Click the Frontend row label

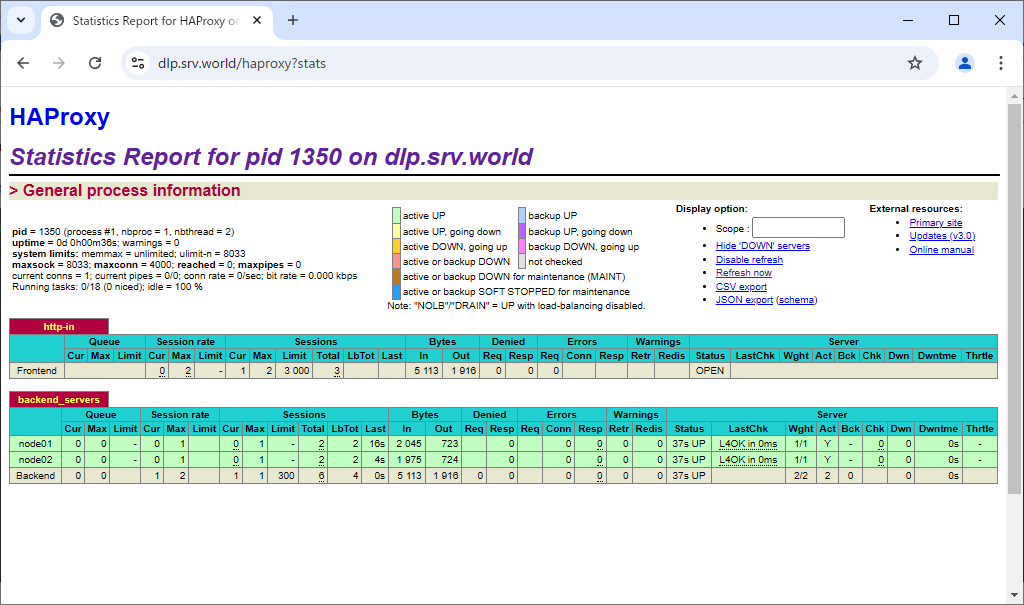[37, 370]
